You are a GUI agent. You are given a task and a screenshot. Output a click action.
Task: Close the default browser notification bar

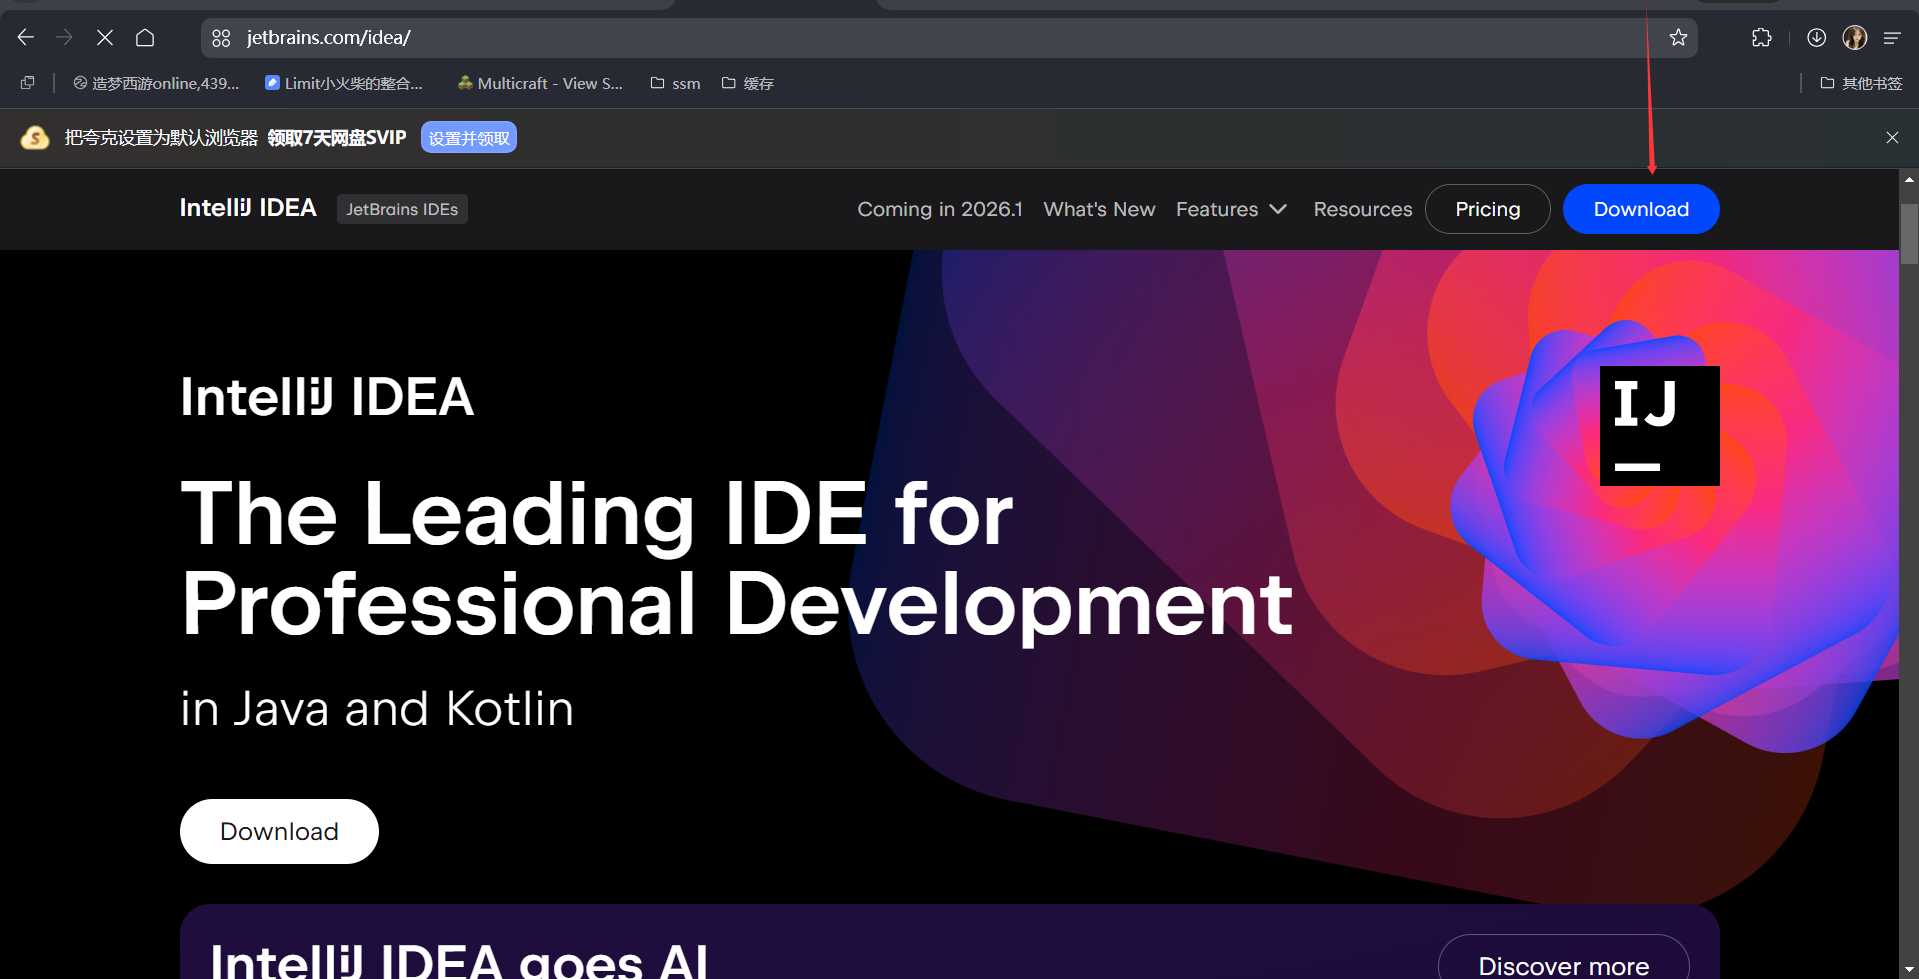point(1892,138)
